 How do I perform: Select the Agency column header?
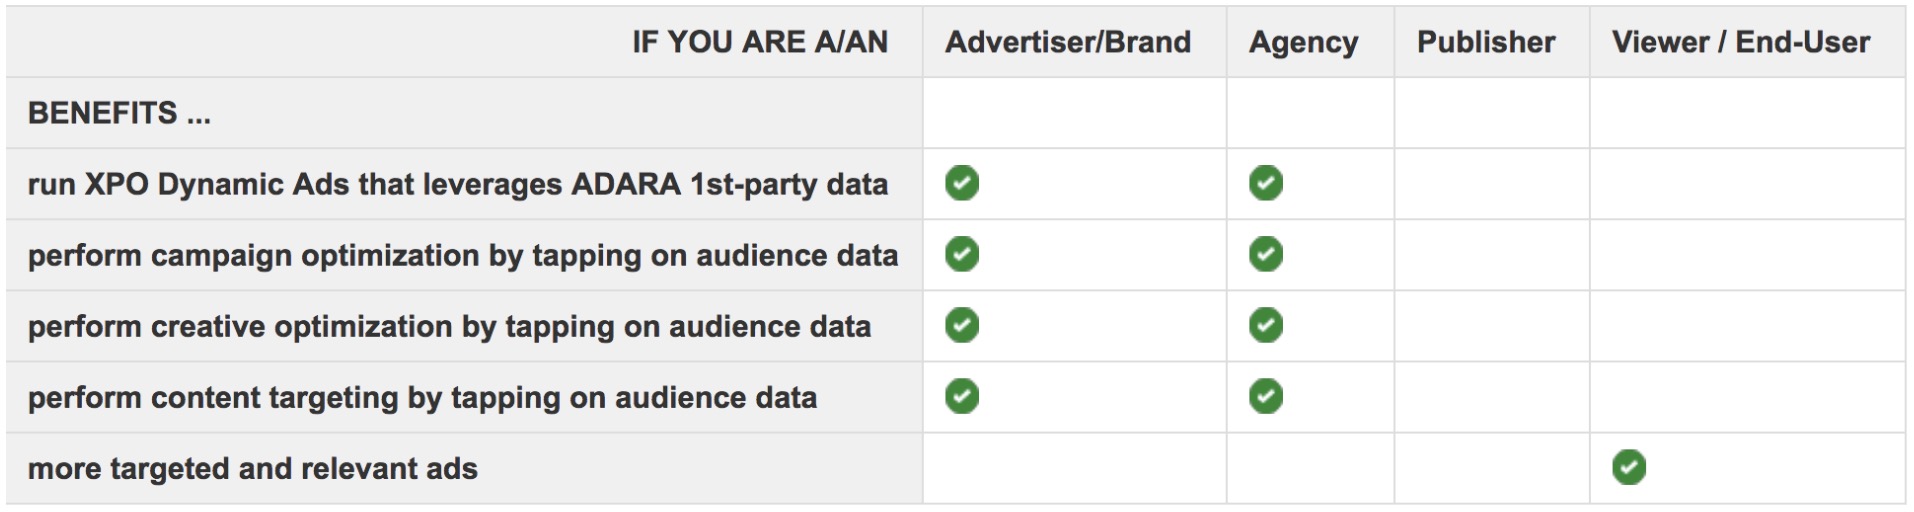point(1303,42)
